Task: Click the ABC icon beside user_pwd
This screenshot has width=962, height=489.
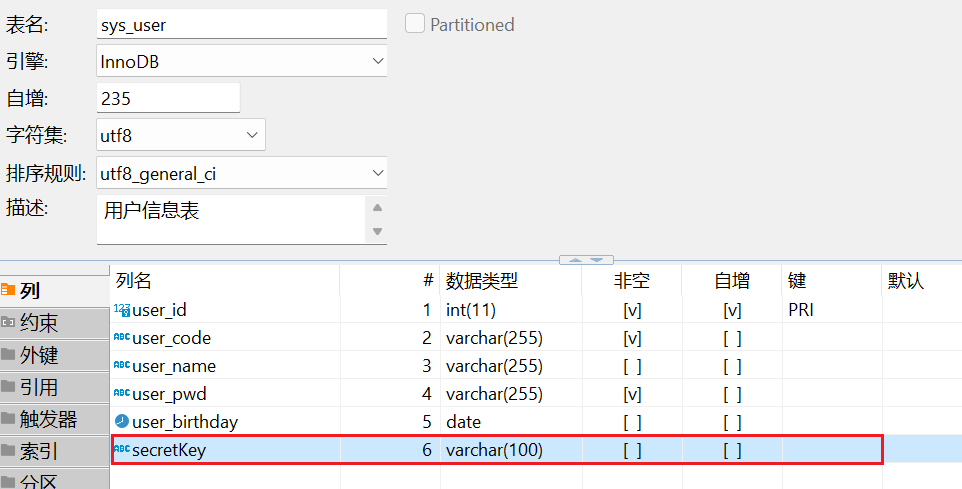Action: (121, 393)
